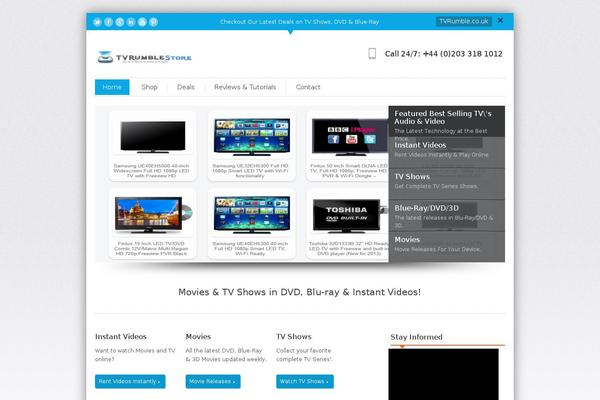Click the black video box under Stay Informed

click(x=443, y=374)
